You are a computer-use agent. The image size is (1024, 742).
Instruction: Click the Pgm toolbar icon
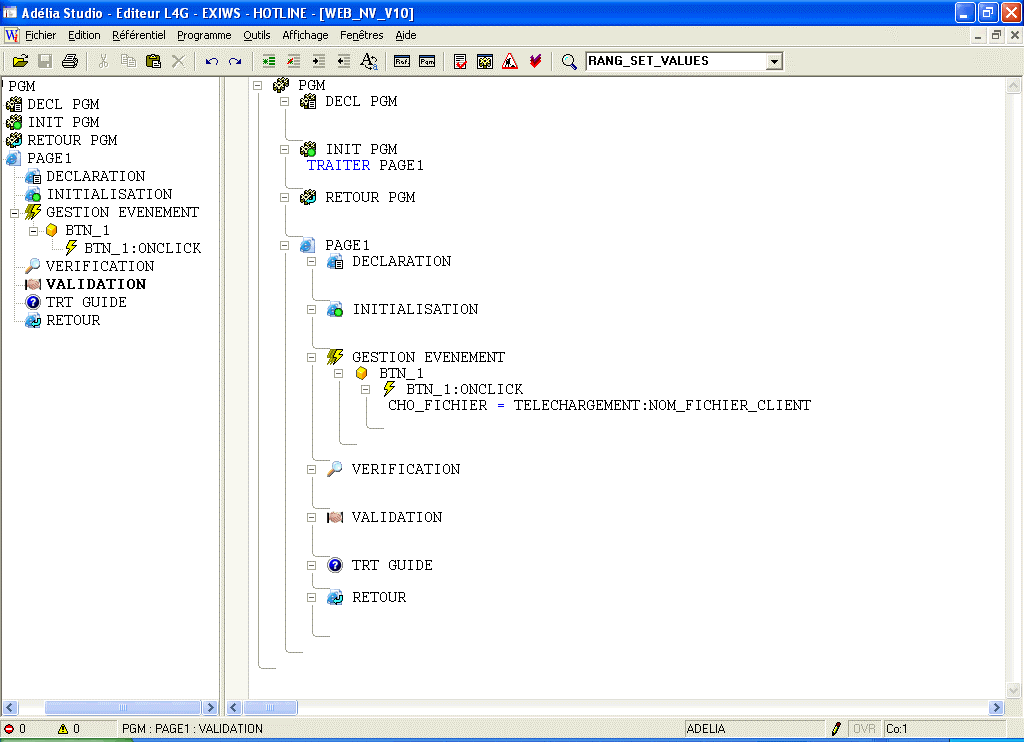[427, 61]
